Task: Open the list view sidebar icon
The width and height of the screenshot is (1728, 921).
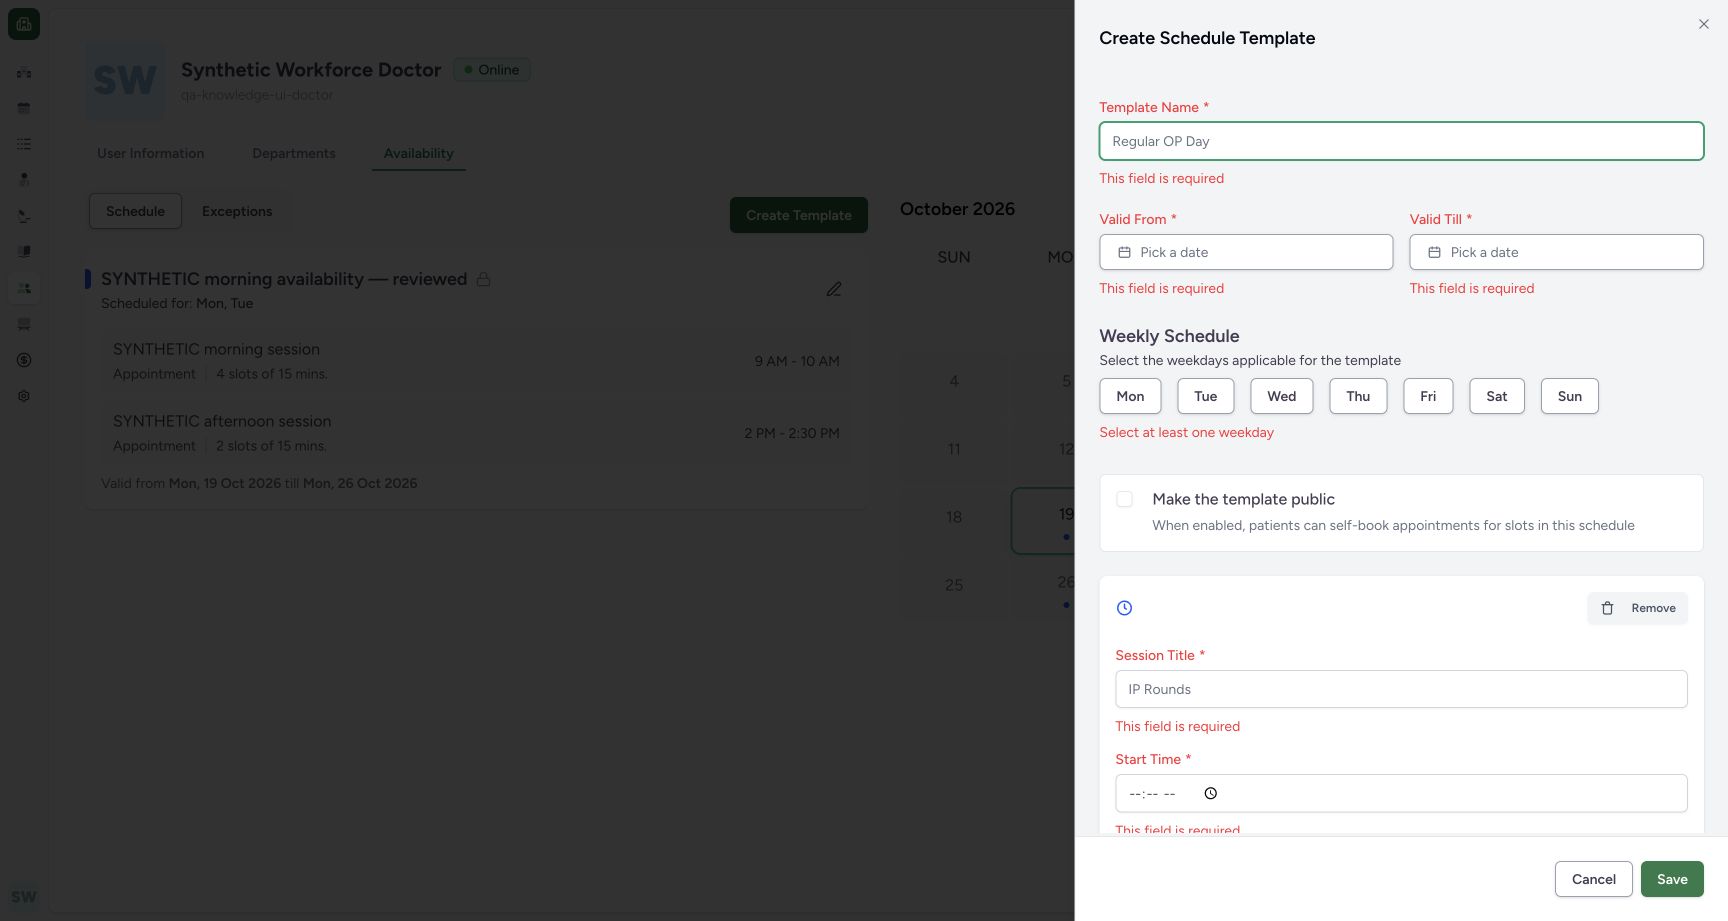Action: click(24, 144)
